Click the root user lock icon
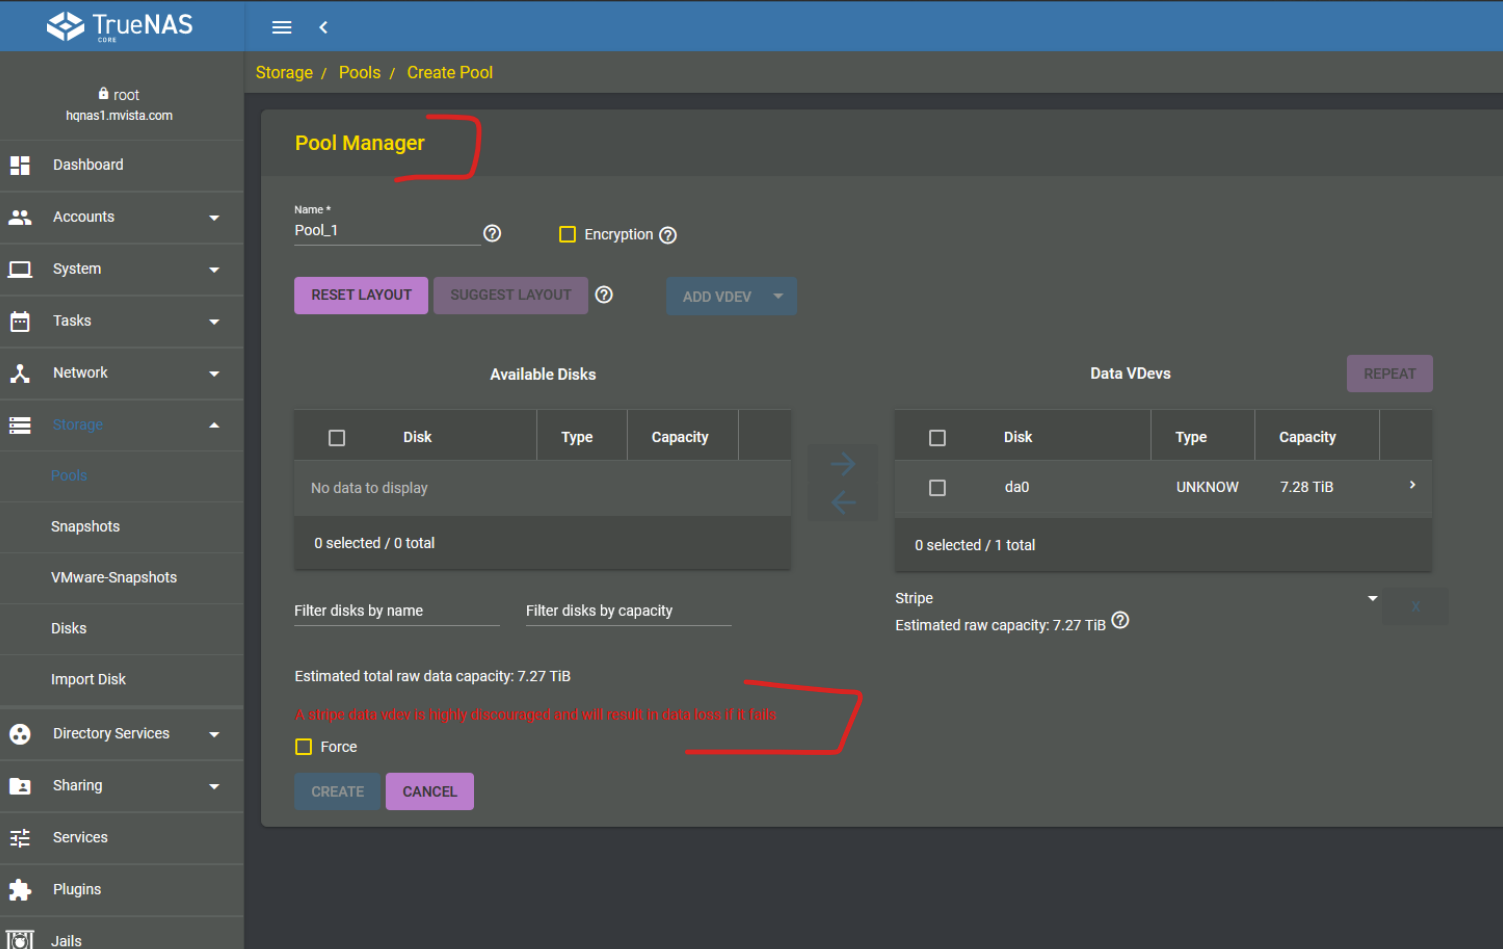This screenshot has height=949, width=1503. click(x=103, y=94)
